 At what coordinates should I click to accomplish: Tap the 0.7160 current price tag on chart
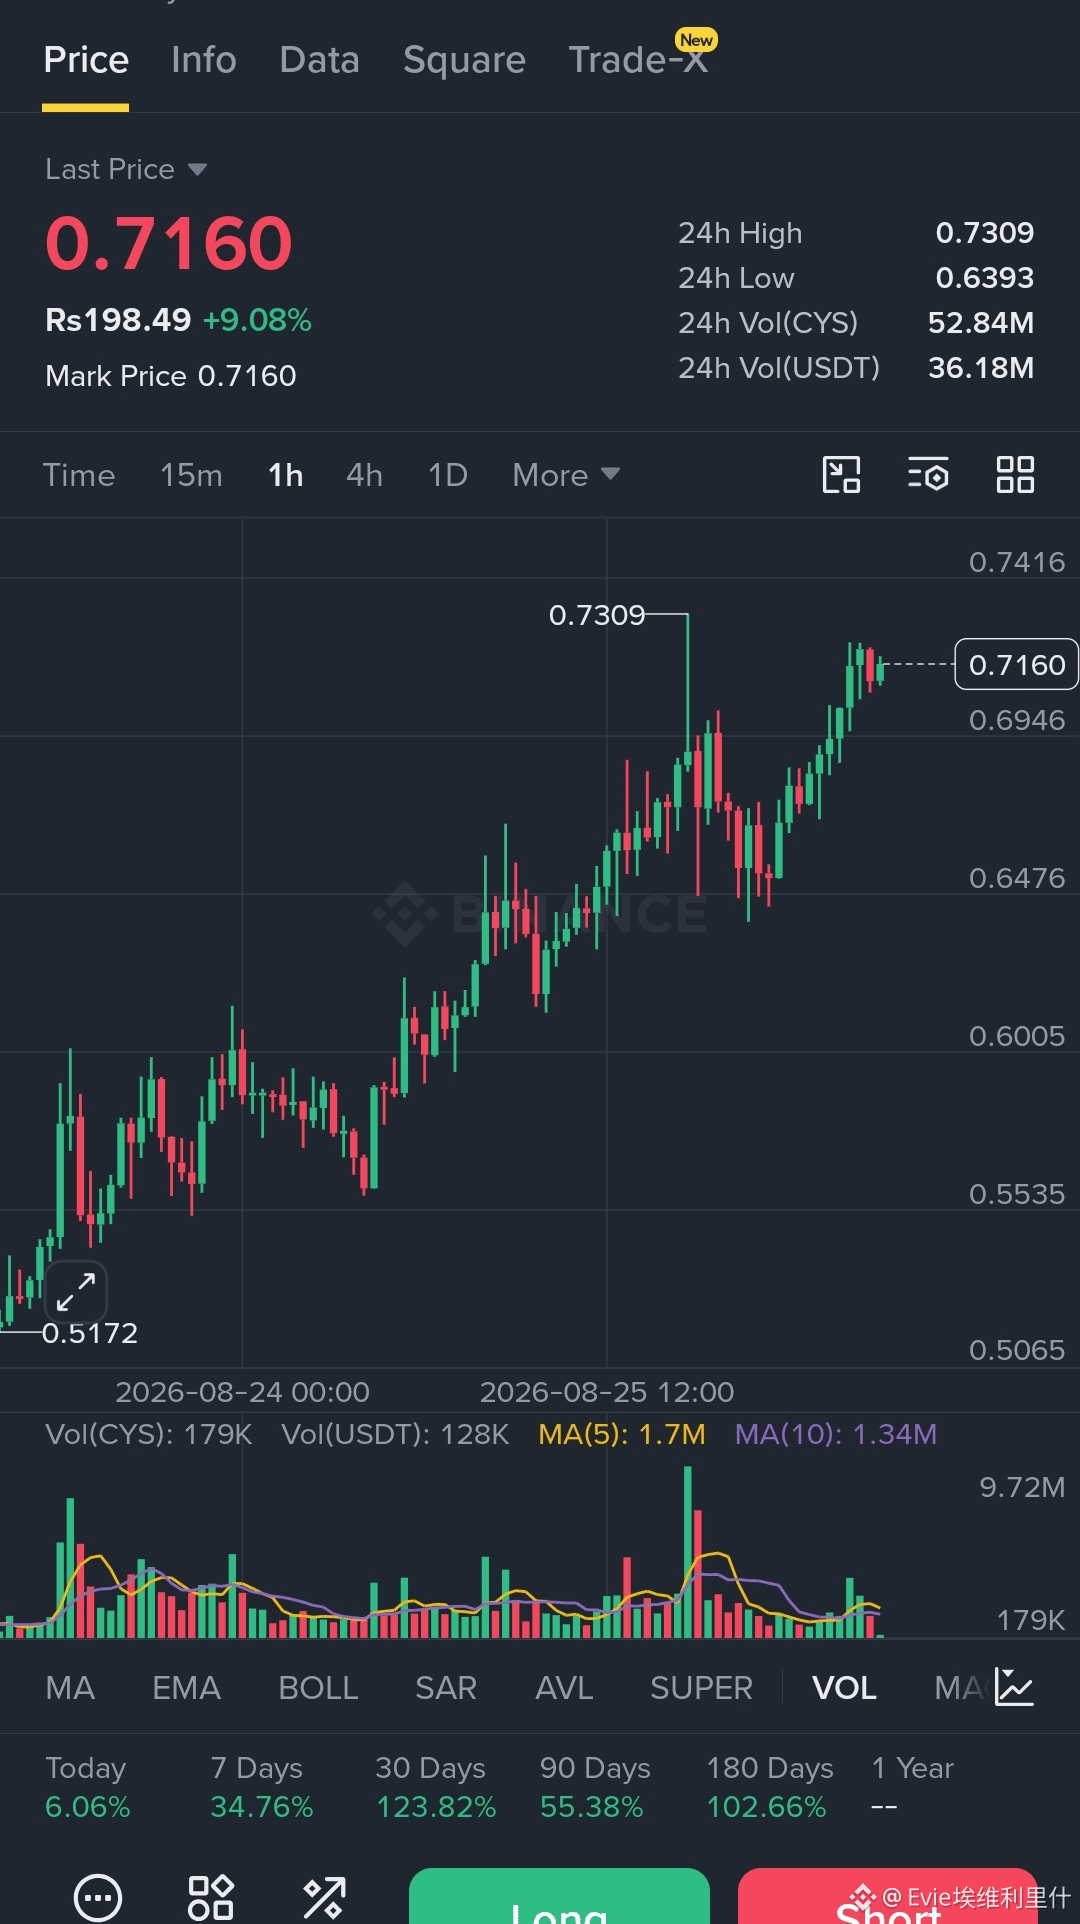click(x=1017, y=664)
